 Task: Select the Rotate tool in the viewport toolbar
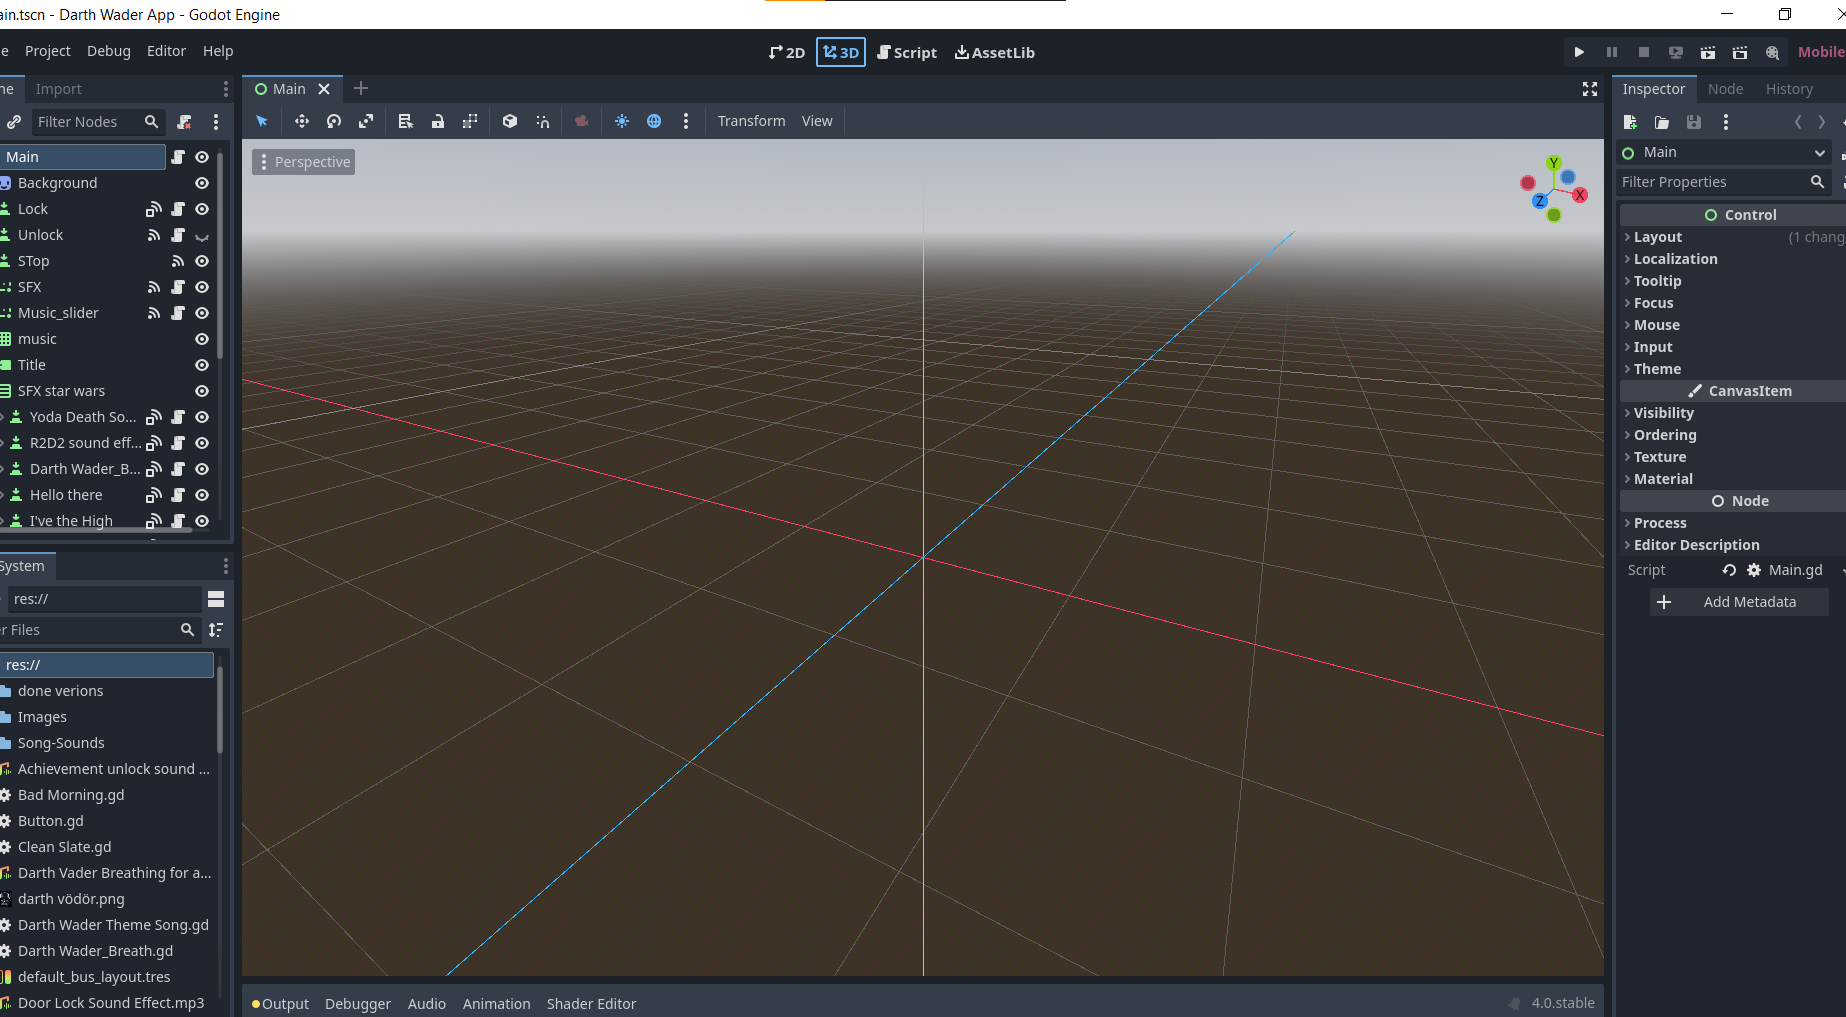click(334, 121)
